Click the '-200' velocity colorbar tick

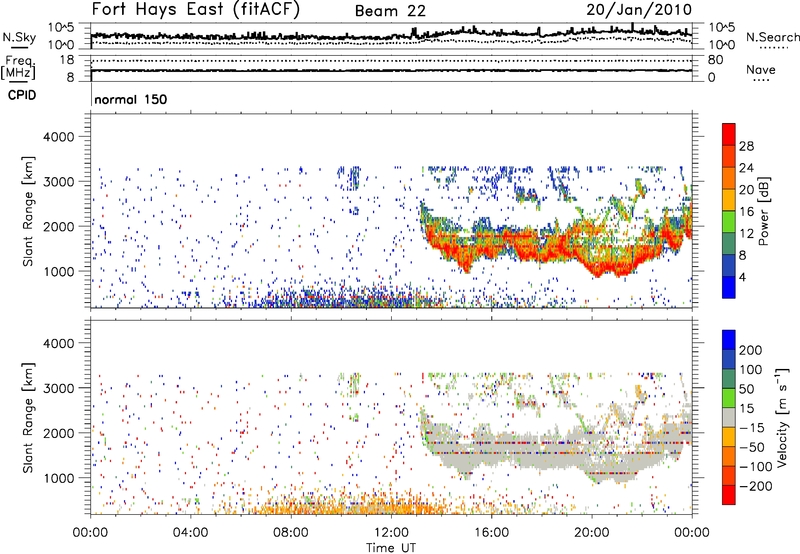(756, 486)
